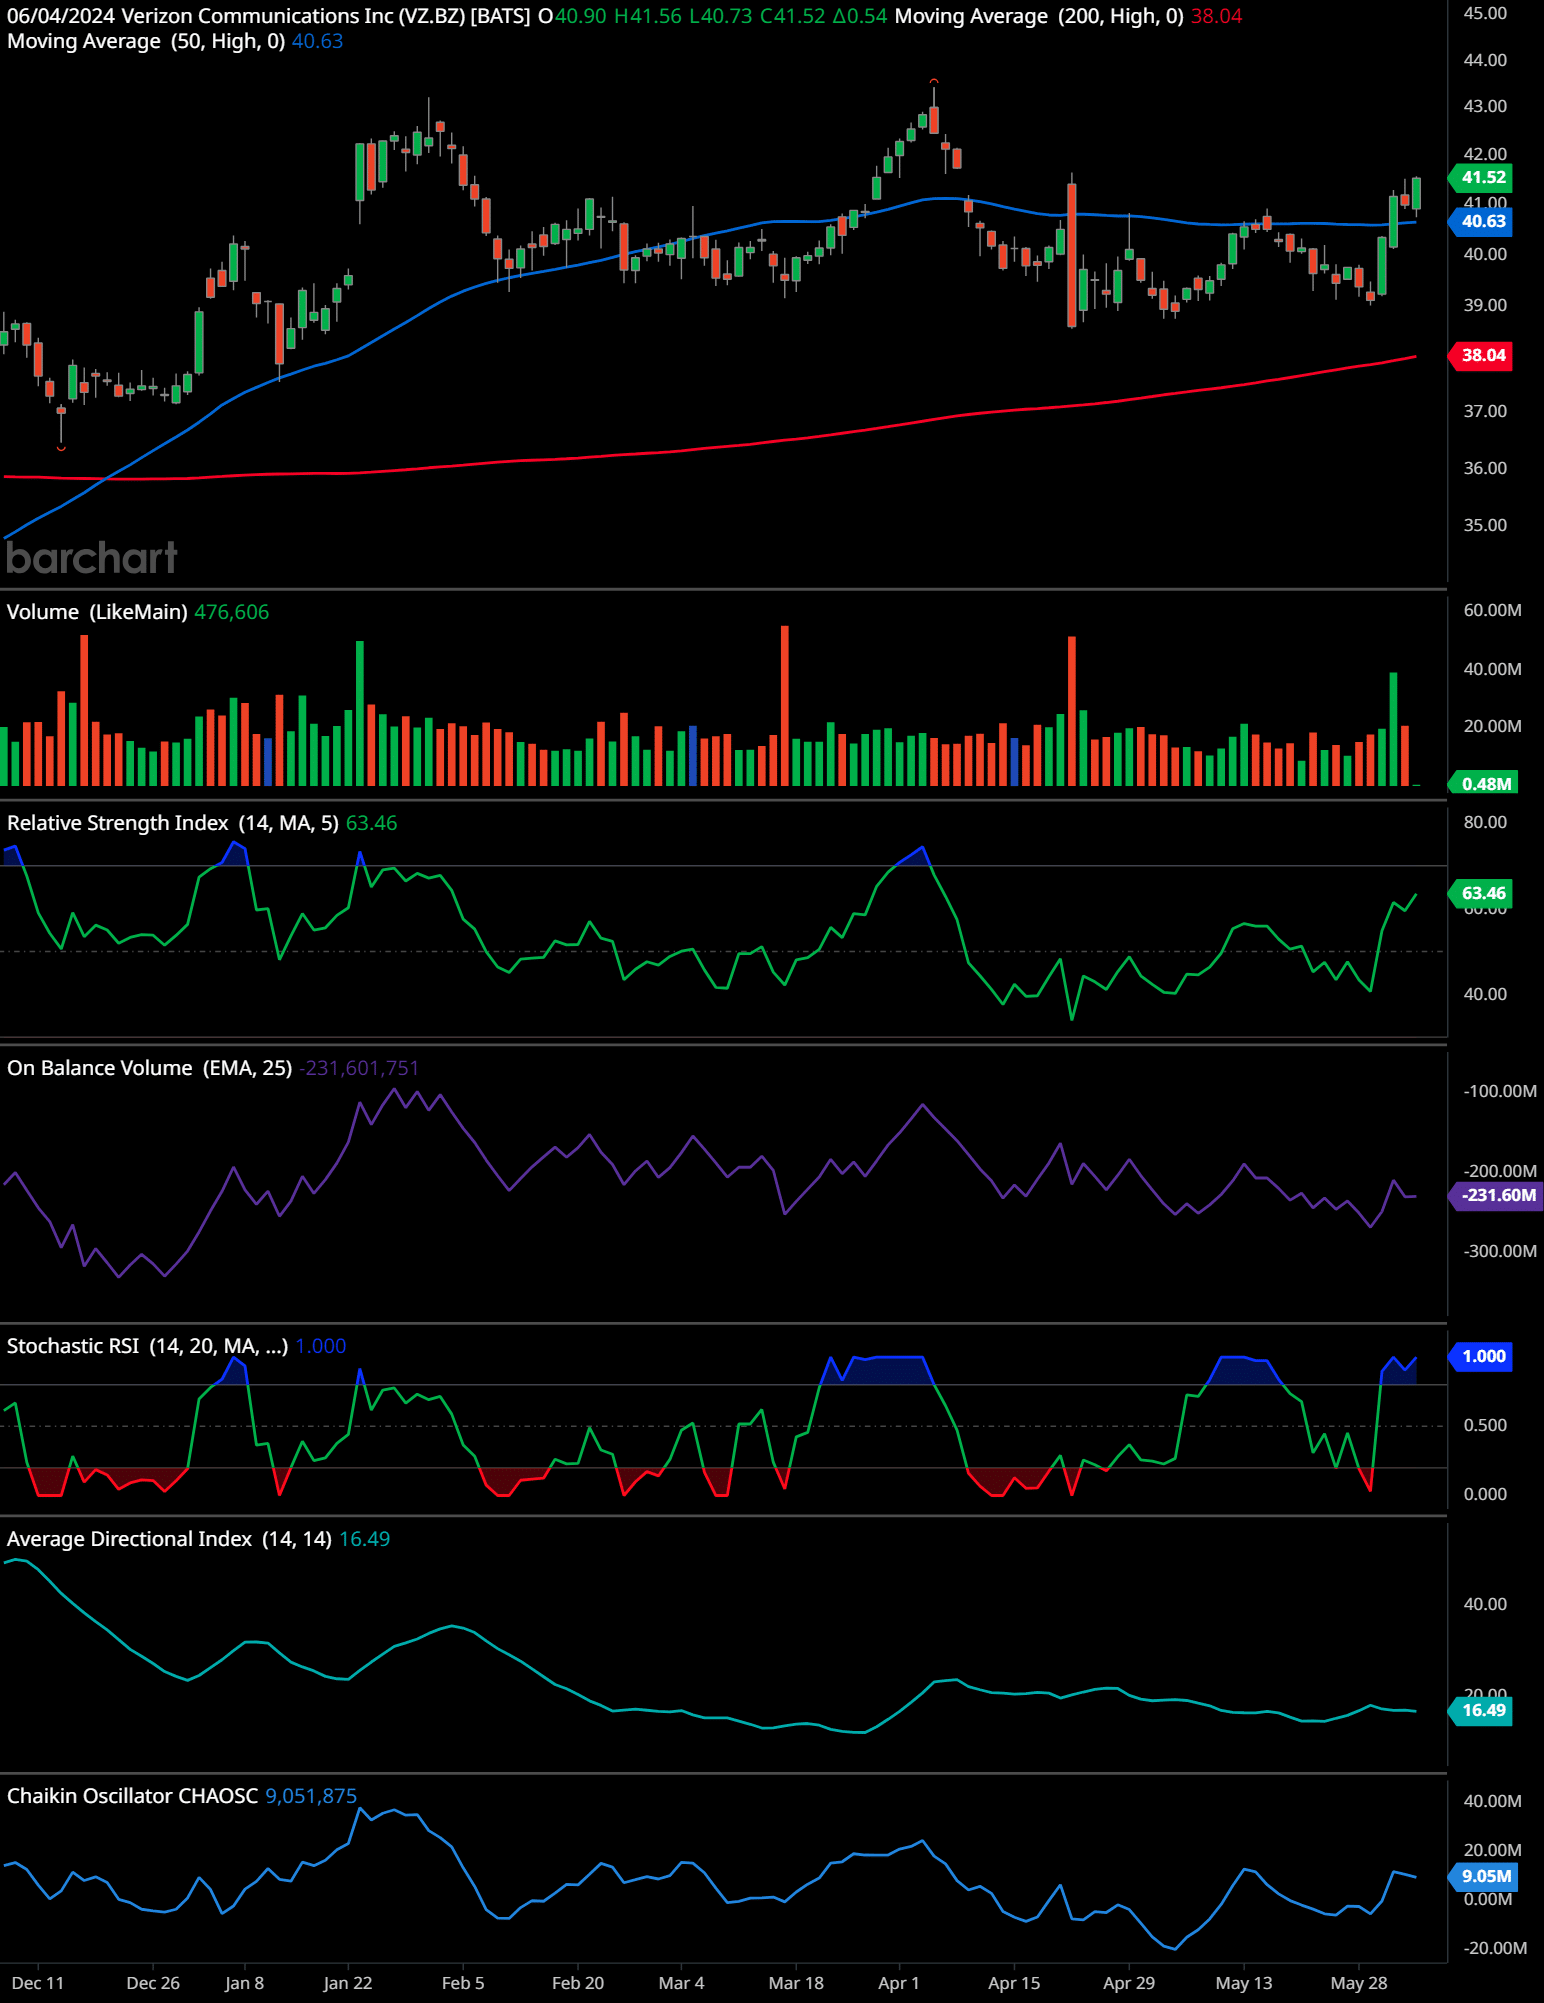
Task: Click the Stochastic RSI label
Action: coord(147,1346)
